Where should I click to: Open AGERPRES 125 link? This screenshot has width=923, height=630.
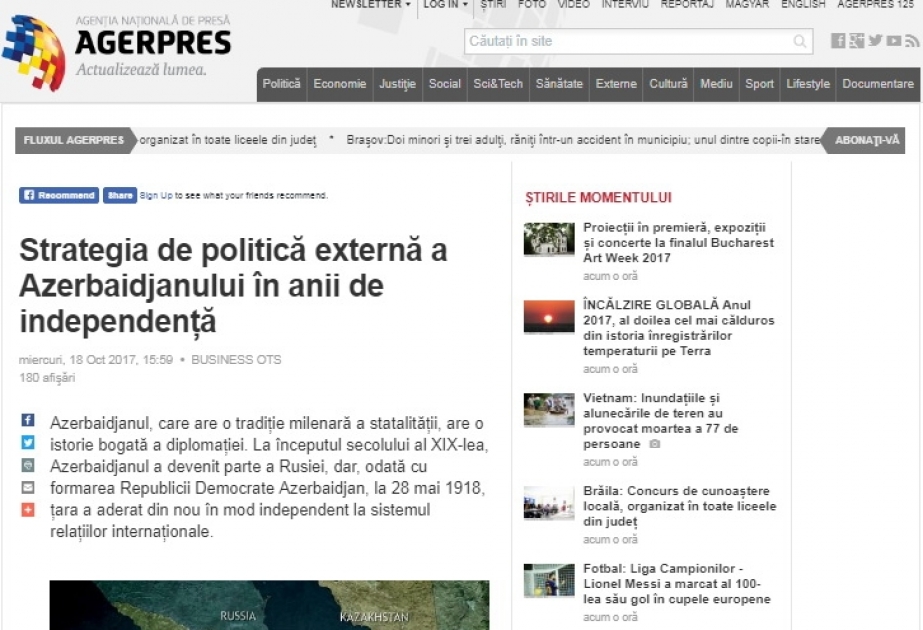(875, 5)
